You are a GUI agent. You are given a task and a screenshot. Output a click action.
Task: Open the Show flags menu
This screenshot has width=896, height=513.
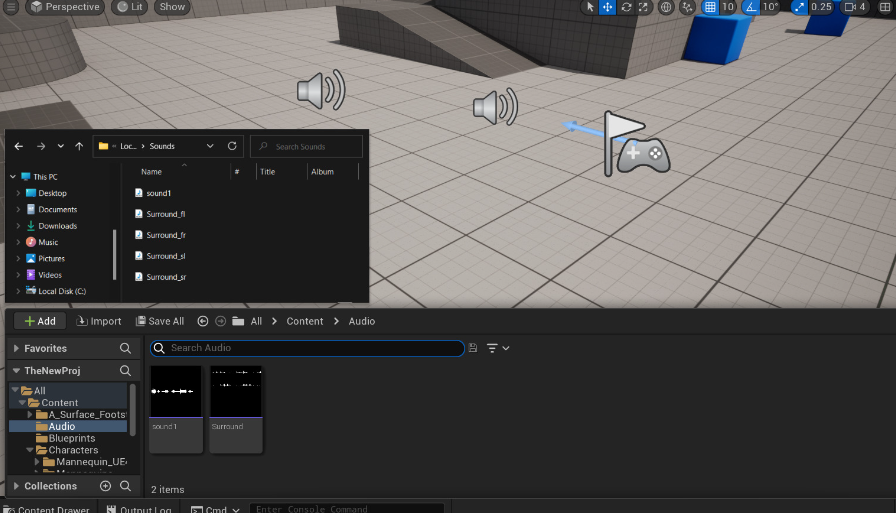click(x=172, y=7)
